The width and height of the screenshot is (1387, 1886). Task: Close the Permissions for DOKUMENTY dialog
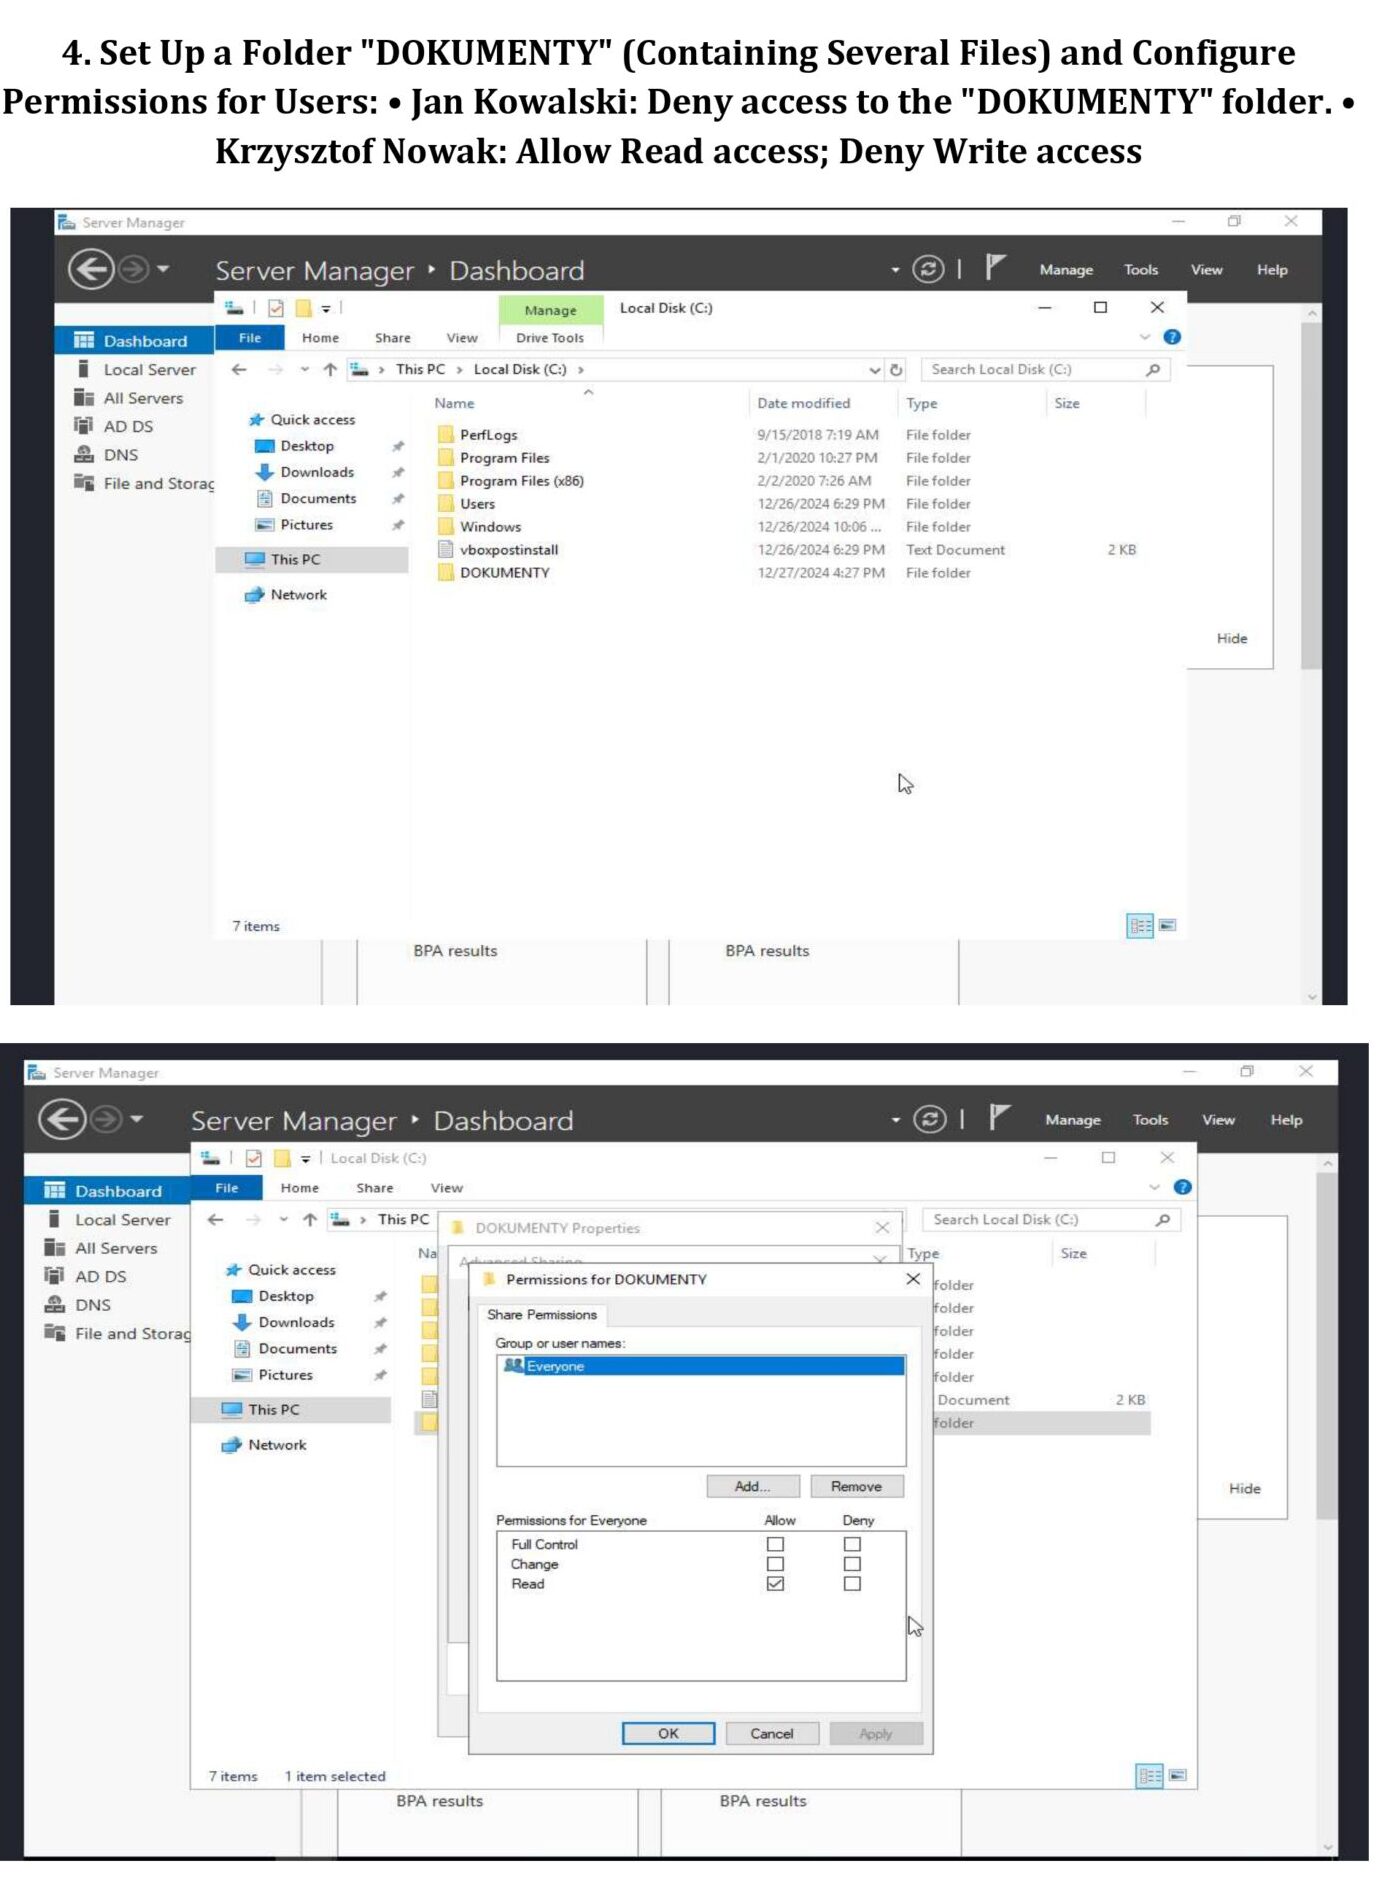(913, 1280)
